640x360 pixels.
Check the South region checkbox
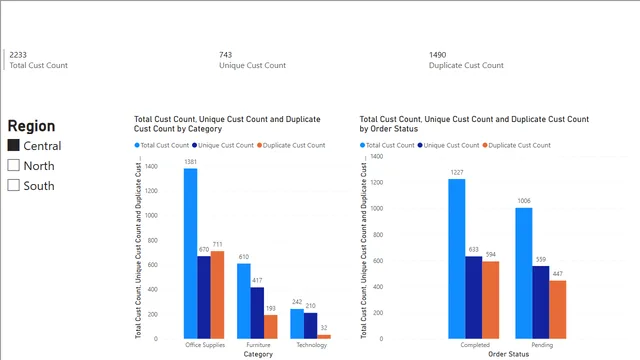(13, 185)
